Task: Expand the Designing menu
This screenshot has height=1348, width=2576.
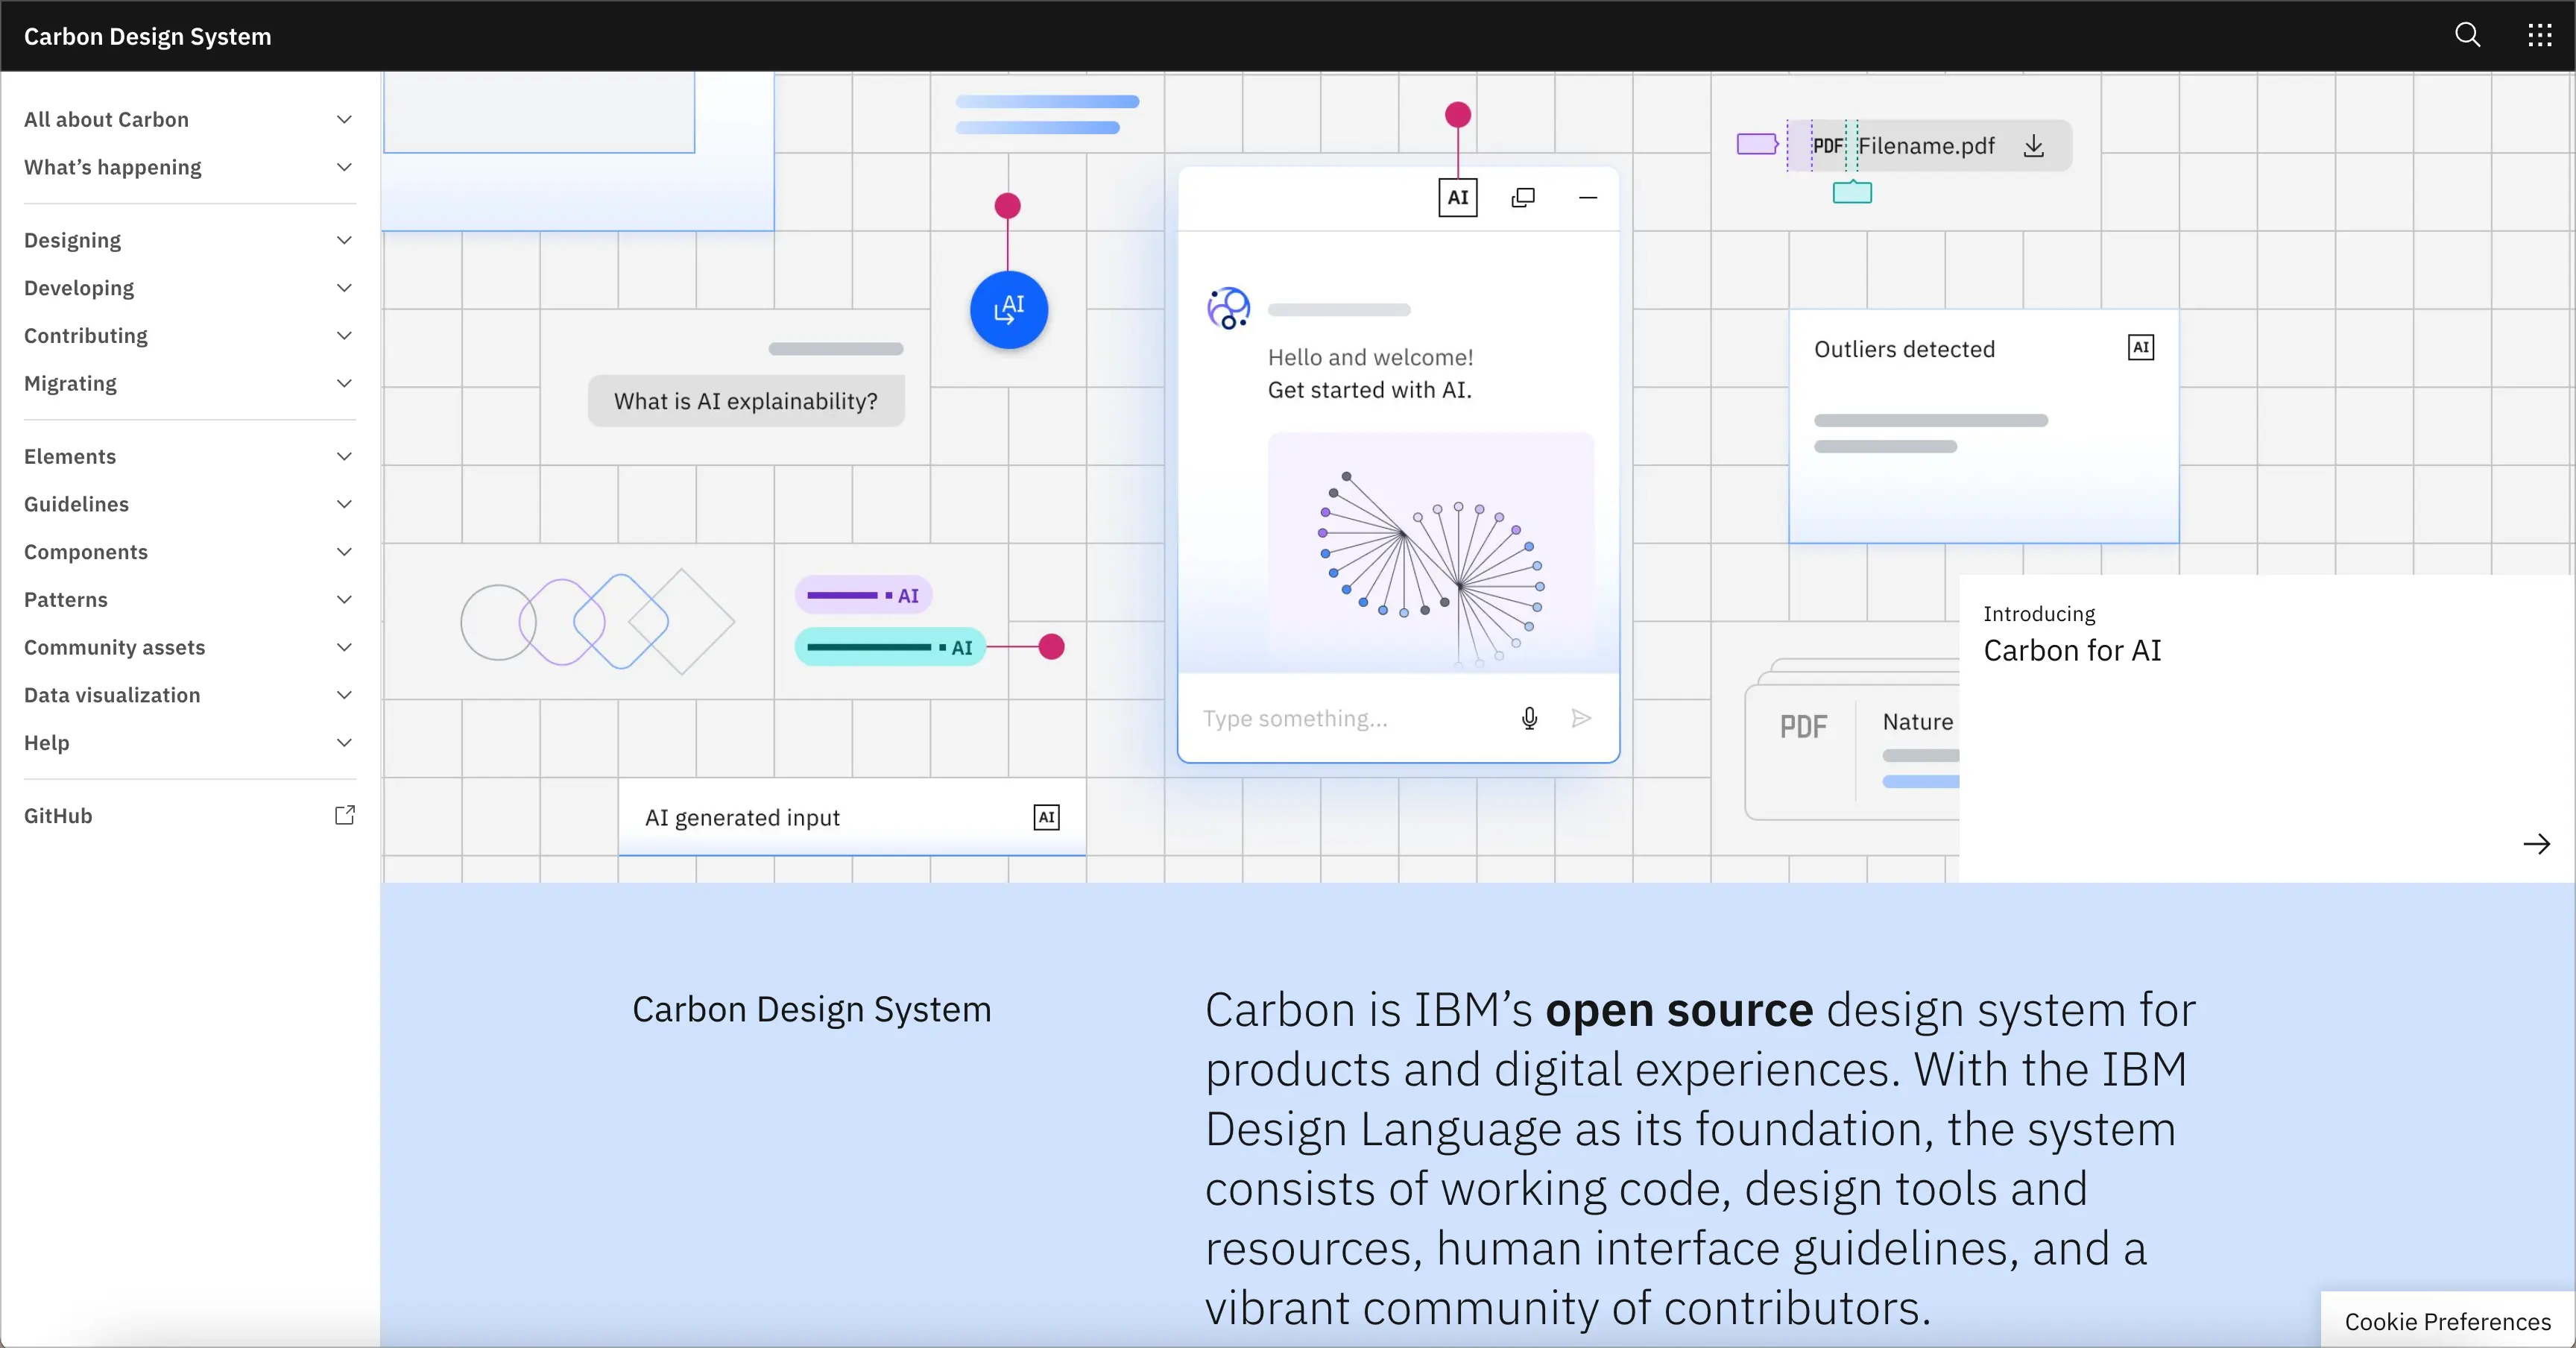Action: [x=189, y=240]
